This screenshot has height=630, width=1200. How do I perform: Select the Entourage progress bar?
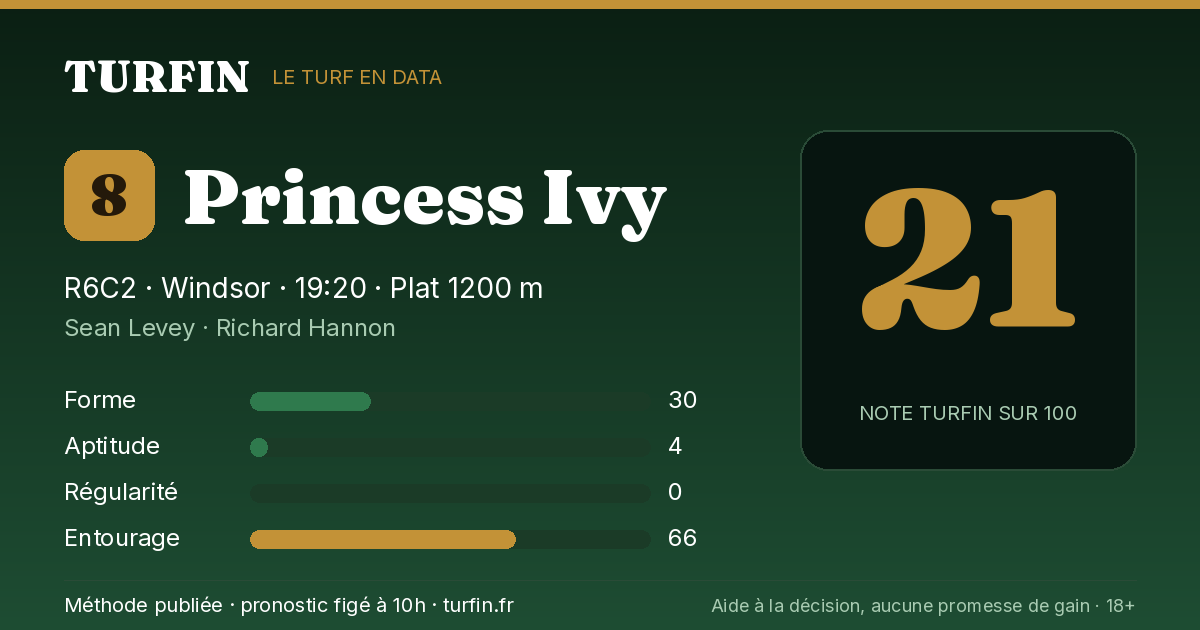(450, 539)
